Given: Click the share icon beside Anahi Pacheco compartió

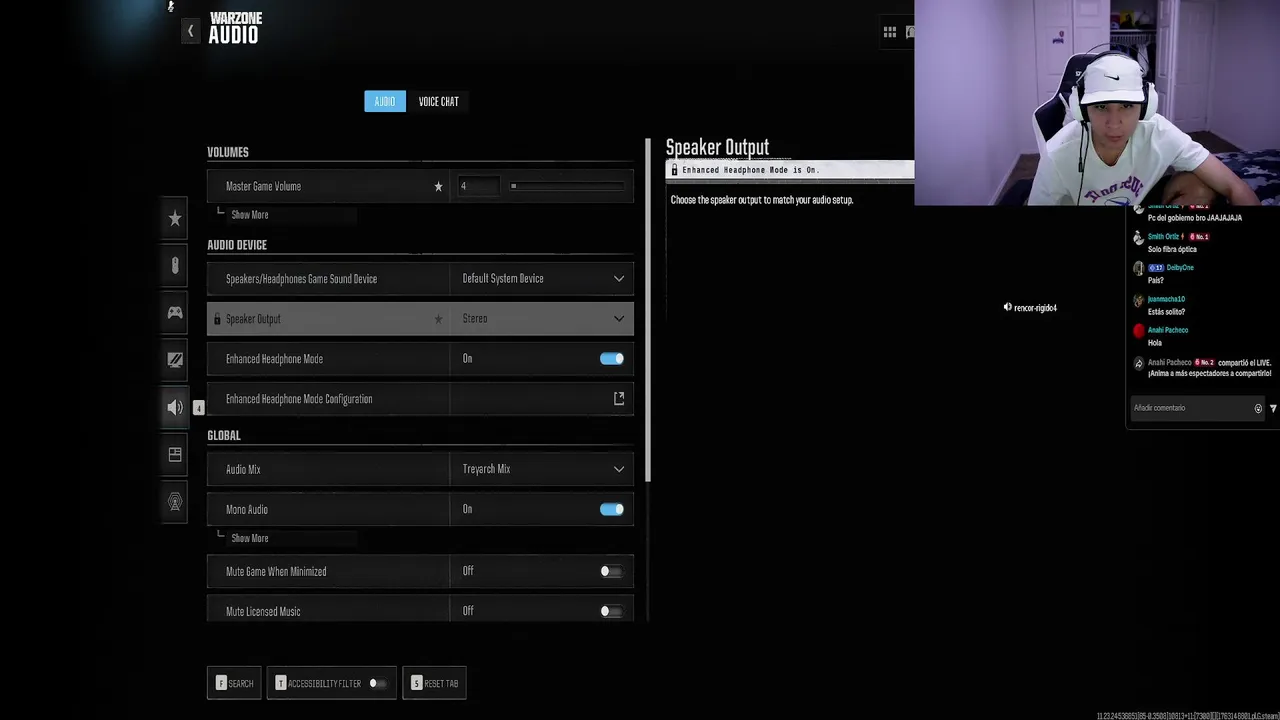Looking at the screenshot, I should click(x=1139, y=364).
